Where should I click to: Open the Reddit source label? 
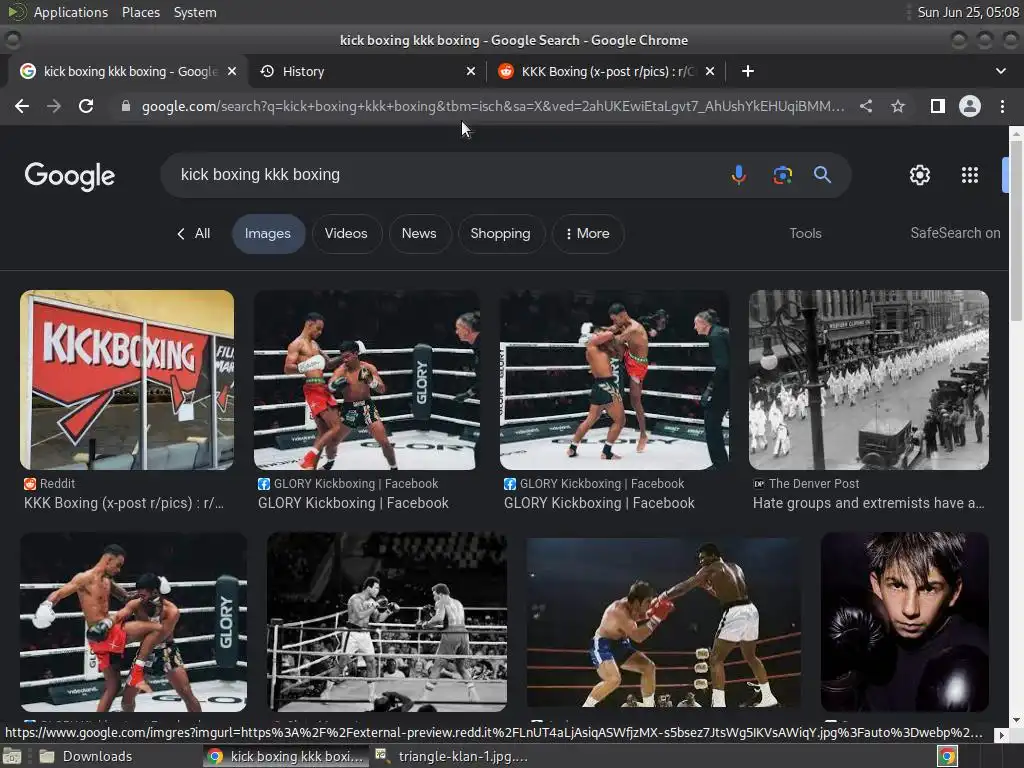50,483
